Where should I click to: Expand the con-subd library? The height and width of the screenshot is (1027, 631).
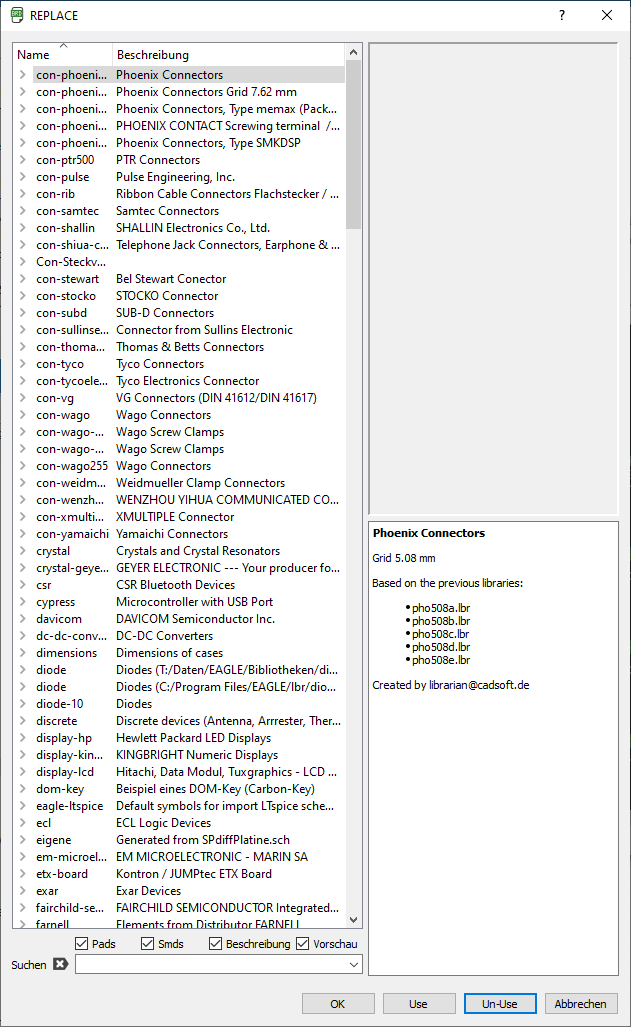coord(22,313)
